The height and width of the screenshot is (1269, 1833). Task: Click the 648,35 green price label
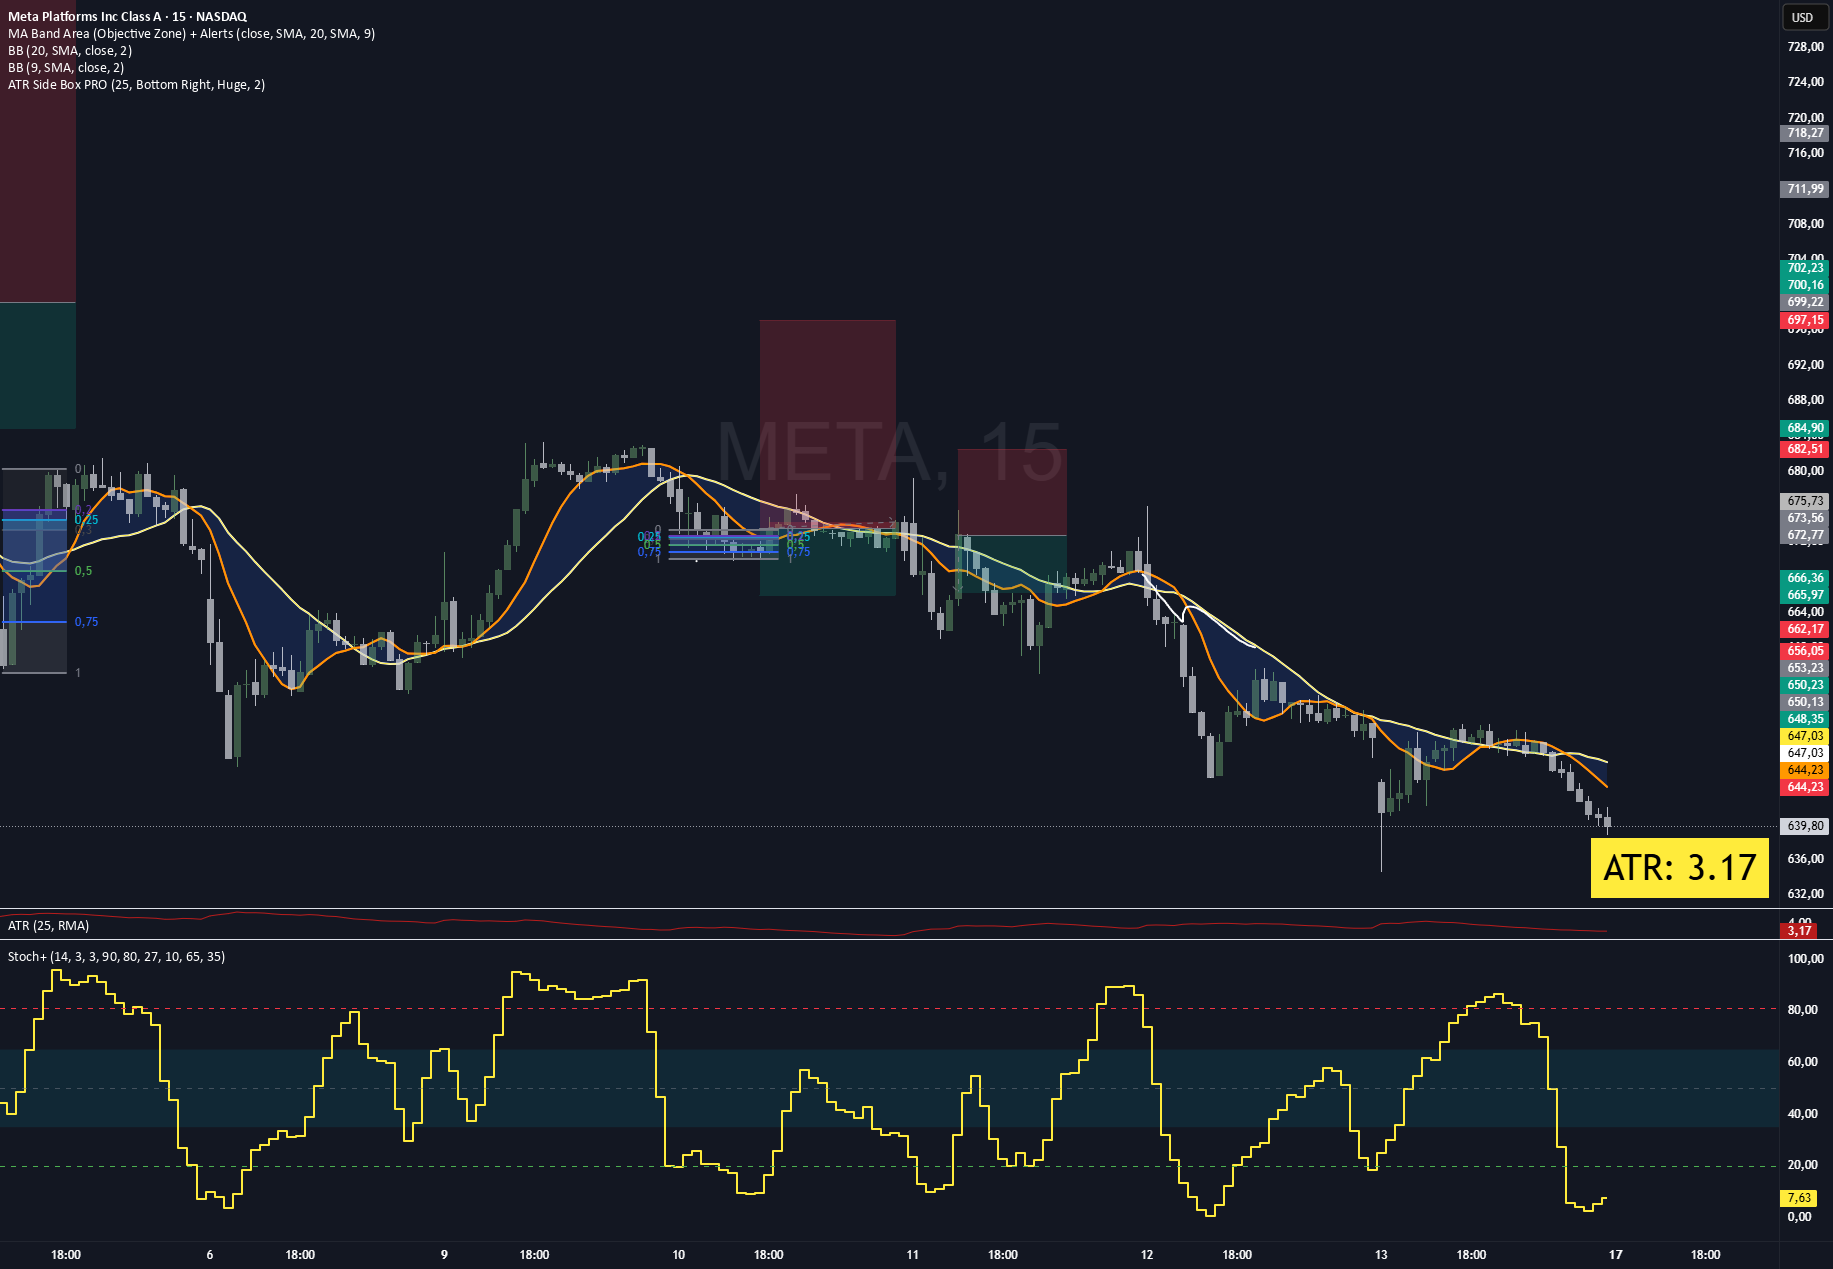(1805, 719)
